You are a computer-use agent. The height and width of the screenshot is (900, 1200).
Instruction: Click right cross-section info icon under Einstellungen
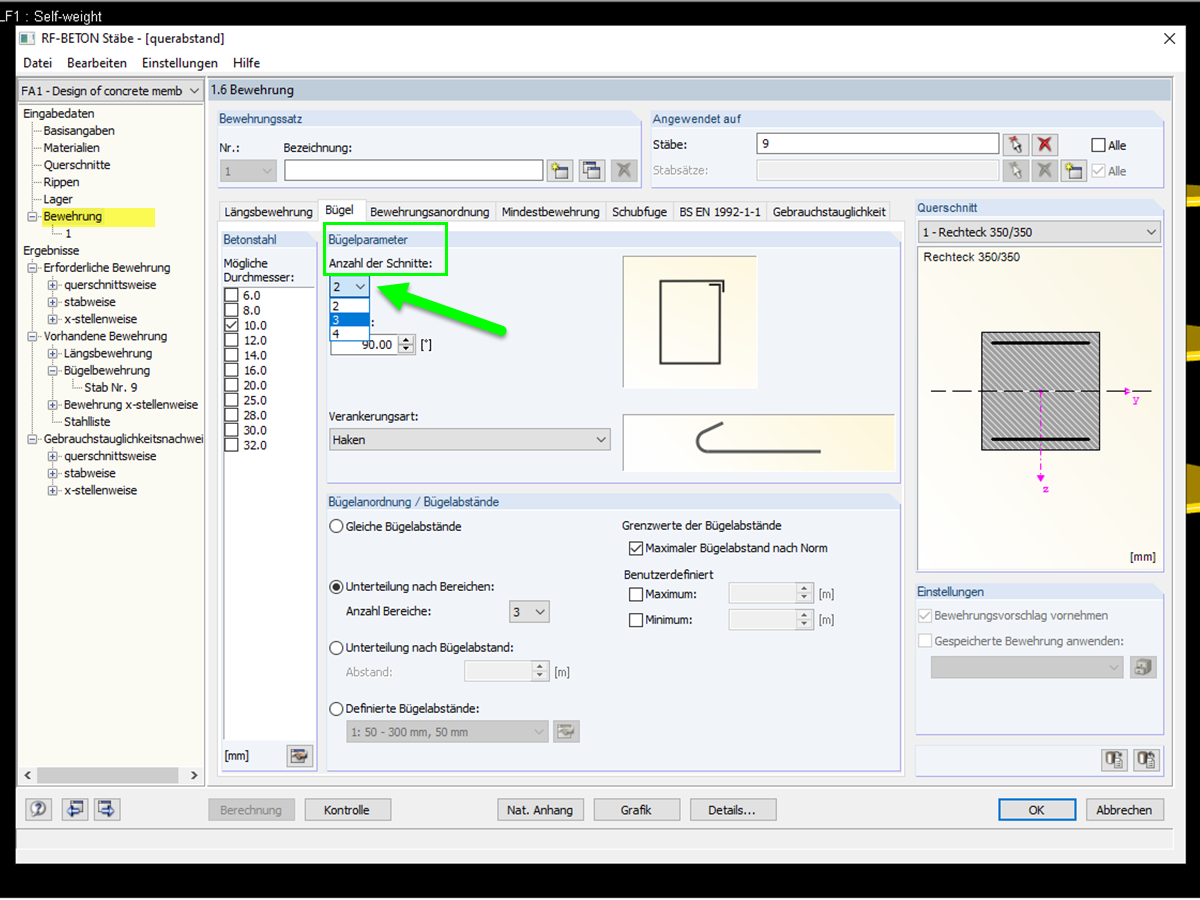pos(1147,760)
